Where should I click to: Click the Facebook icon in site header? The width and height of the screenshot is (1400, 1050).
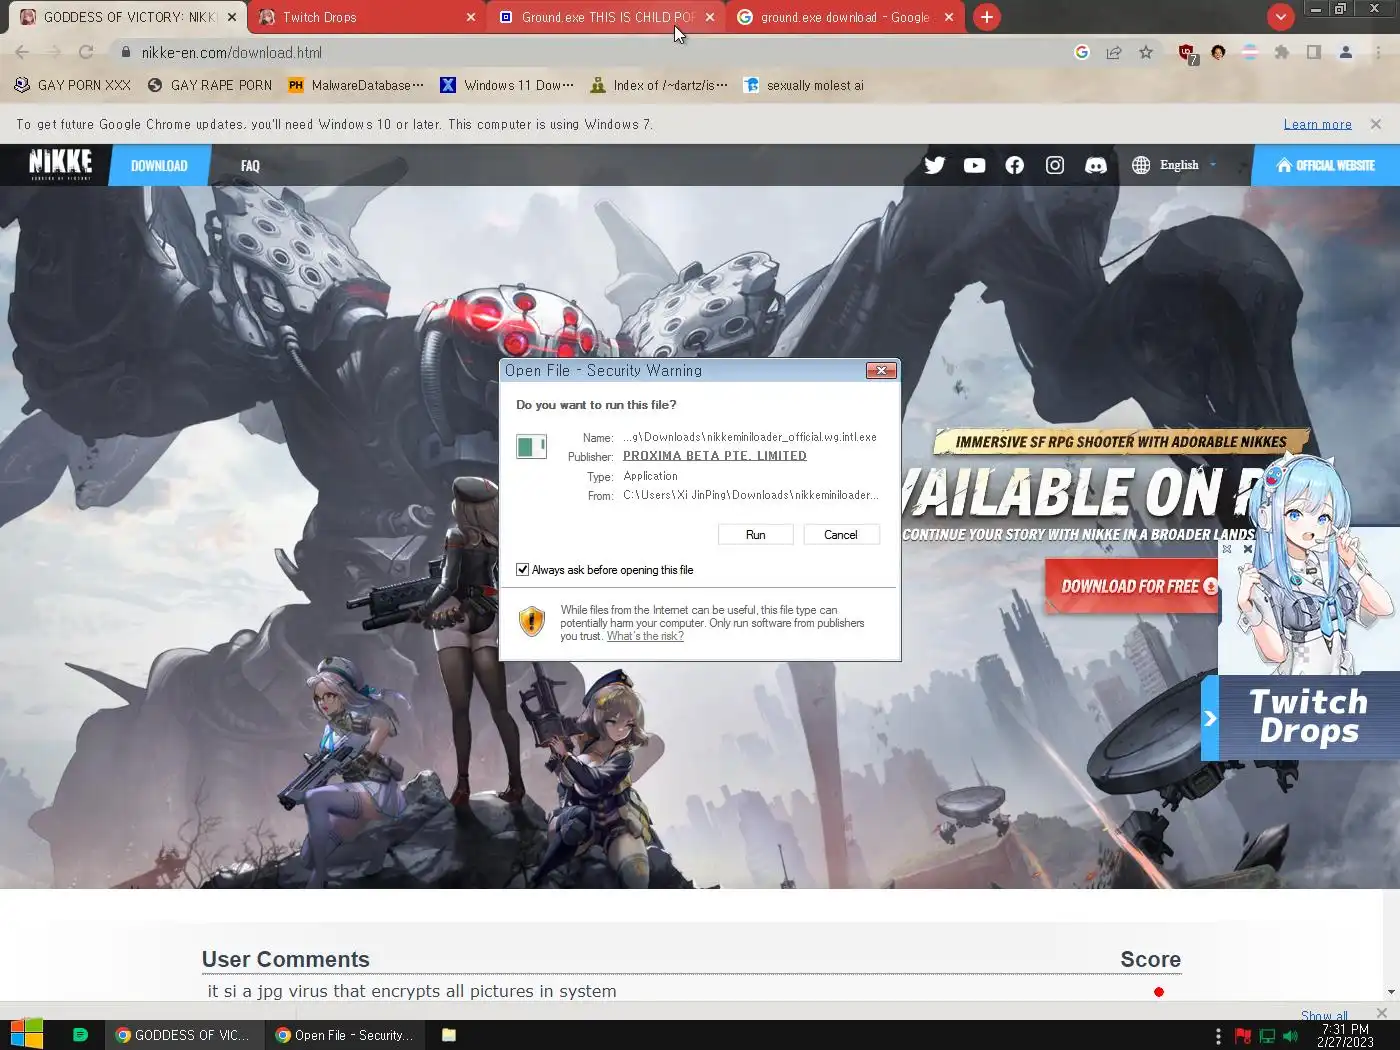pos(1015,165)
